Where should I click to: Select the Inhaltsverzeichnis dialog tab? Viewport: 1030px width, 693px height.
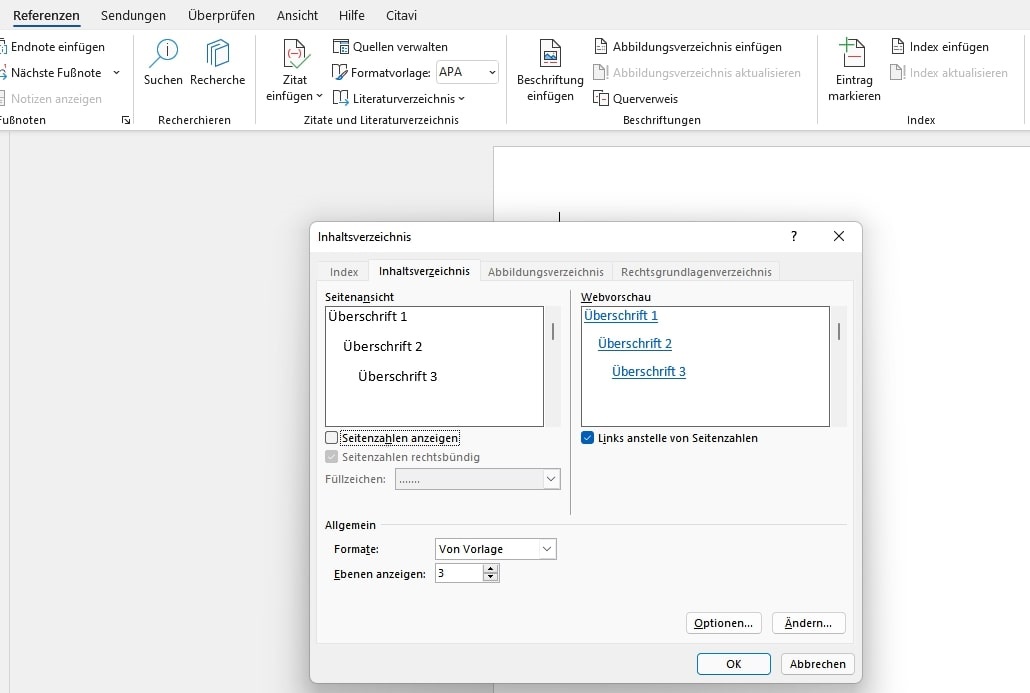(424, 271)
